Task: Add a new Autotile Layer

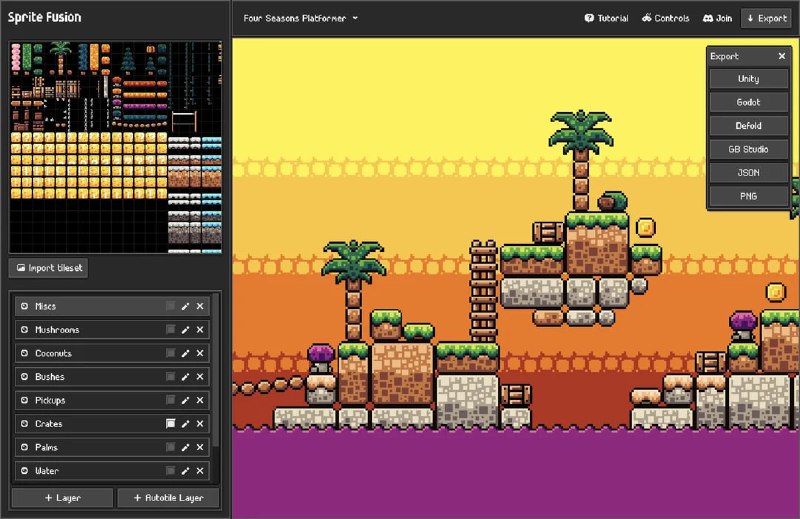Action: tap(168, 498)
